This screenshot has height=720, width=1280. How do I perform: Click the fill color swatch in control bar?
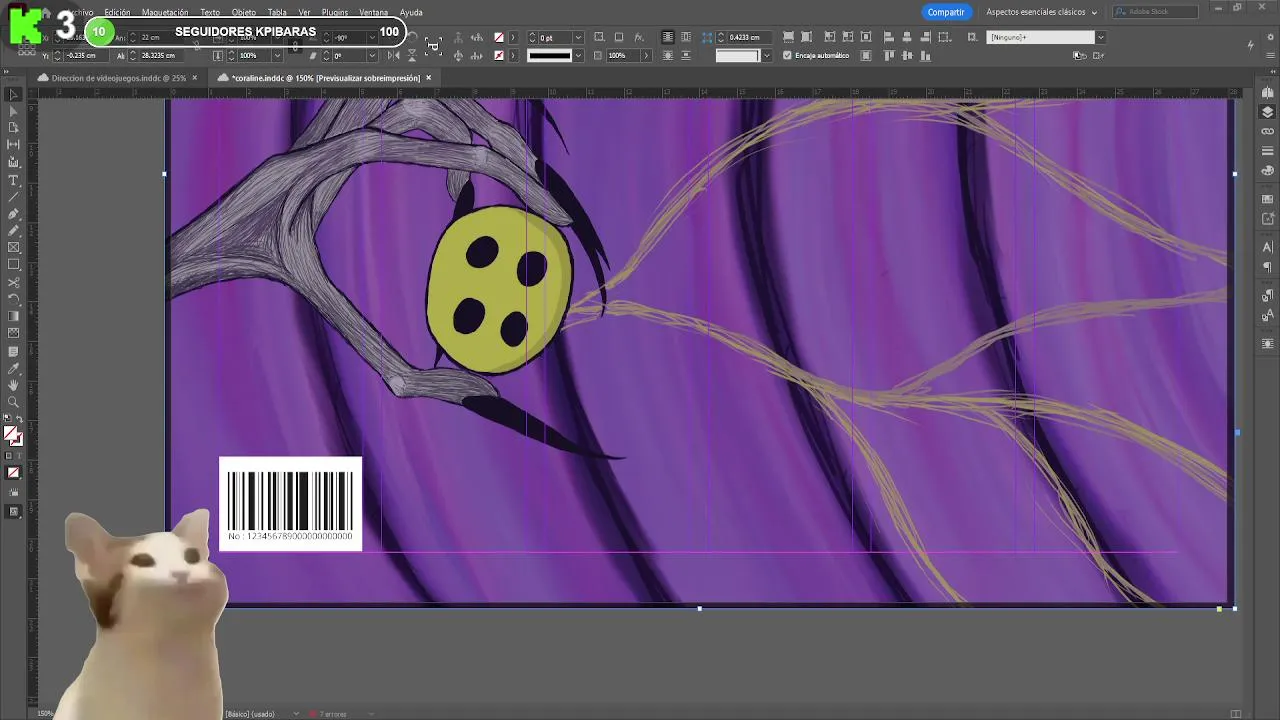498,37
